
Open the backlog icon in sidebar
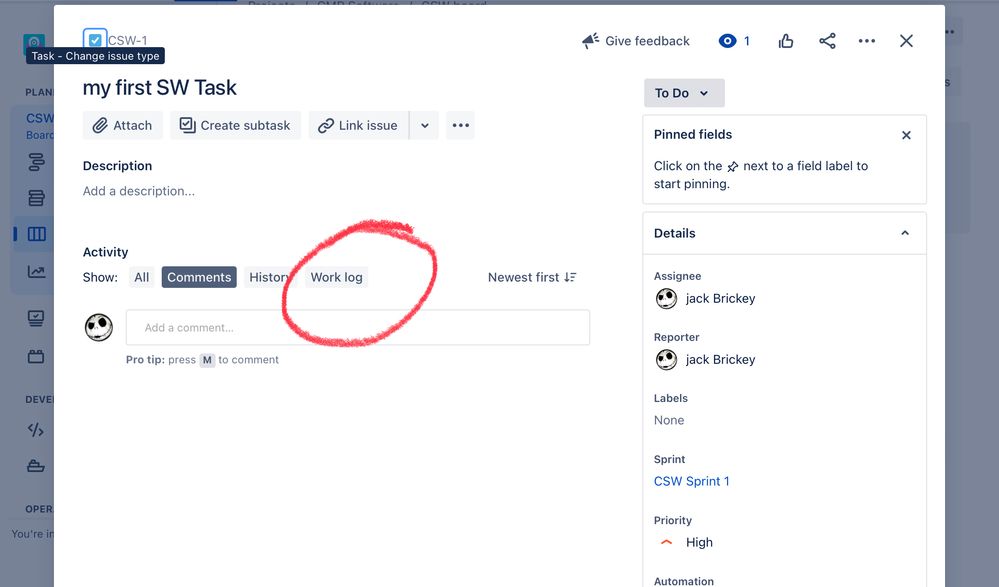click(36, 198)
